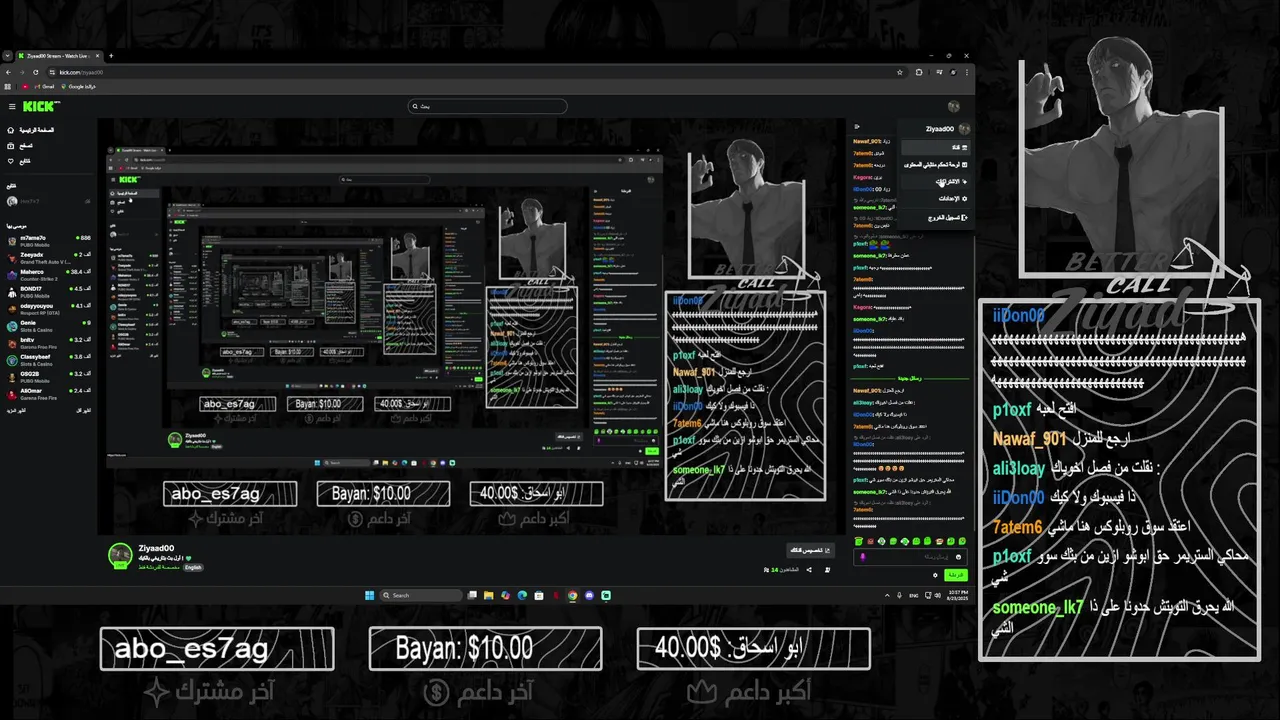The height and width of the screenshot is (720, 1280).
Task: Open Microsoft Edge from the taskbar
Action: (x=522, y=595)
